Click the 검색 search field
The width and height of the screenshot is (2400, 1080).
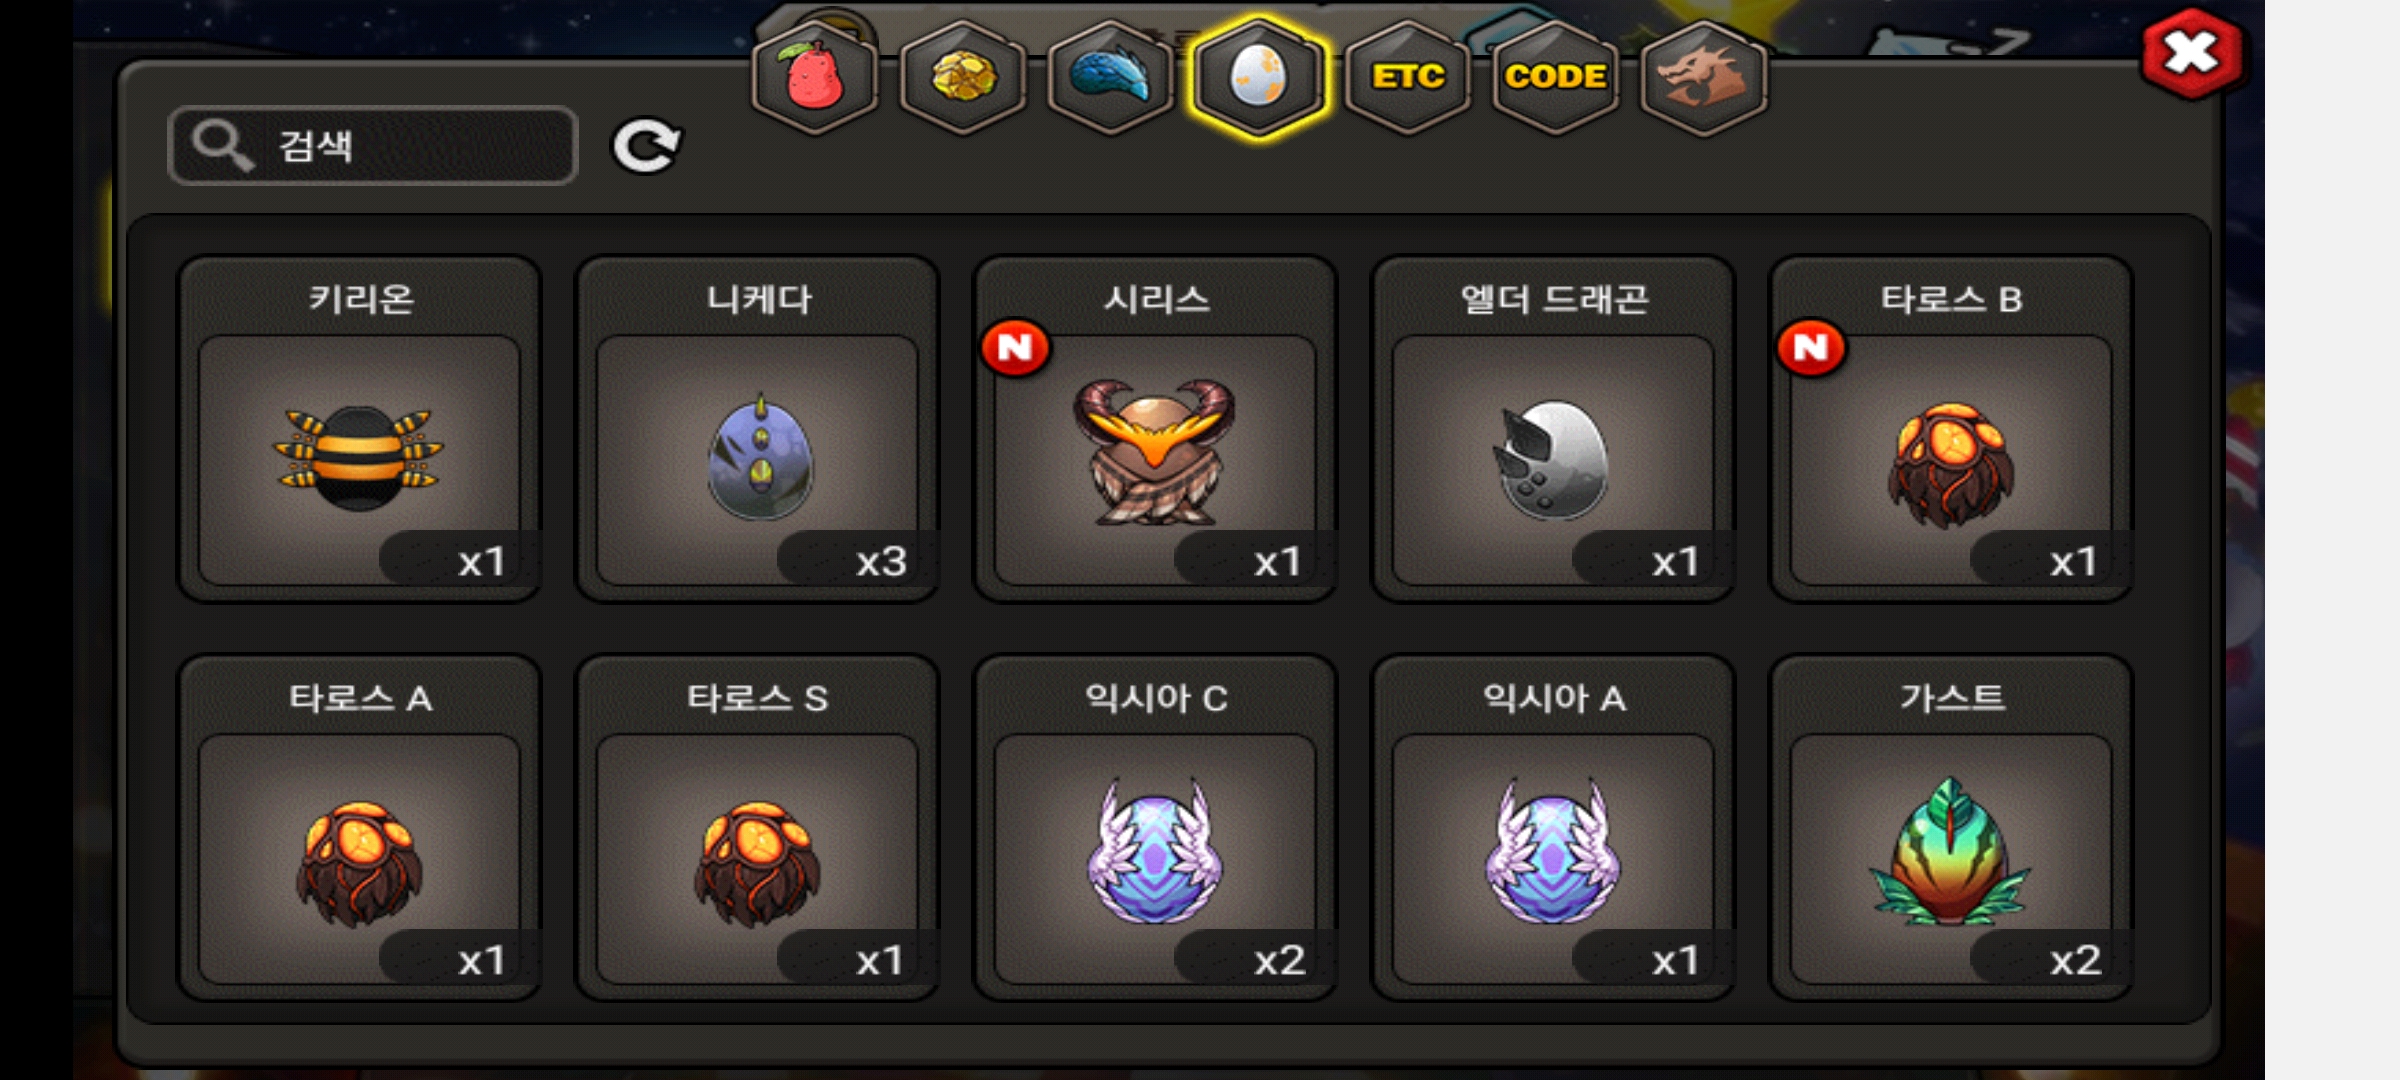tap(373, 146)
